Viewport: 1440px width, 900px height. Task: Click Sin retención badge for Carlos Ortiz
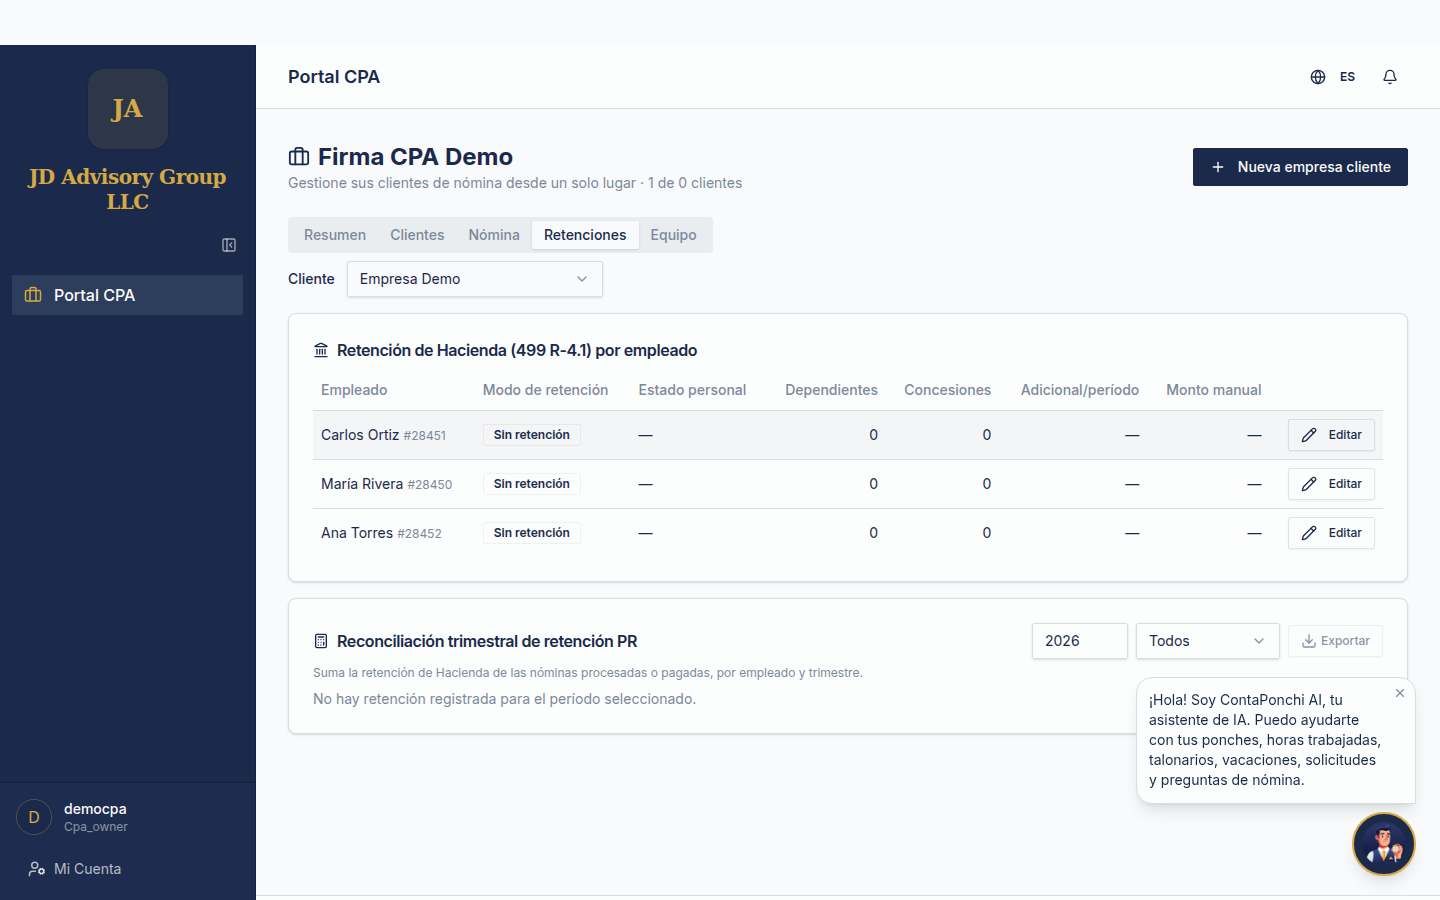[x=532, y=435]
